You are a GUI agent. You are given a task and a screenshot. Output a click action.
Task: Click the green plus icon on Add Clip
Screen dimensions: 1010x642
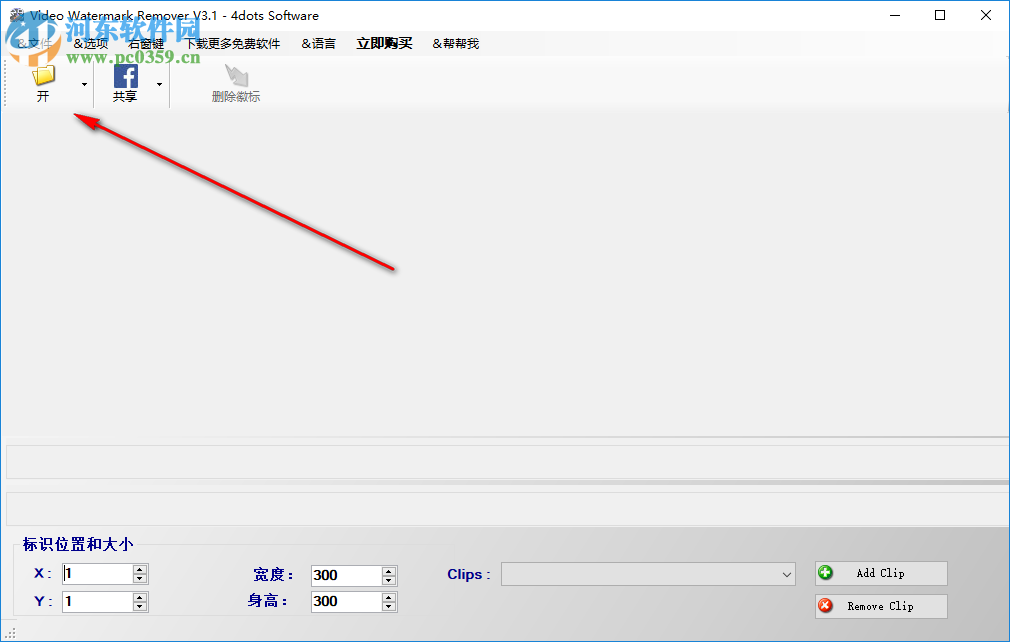click(x=826, y=572)
